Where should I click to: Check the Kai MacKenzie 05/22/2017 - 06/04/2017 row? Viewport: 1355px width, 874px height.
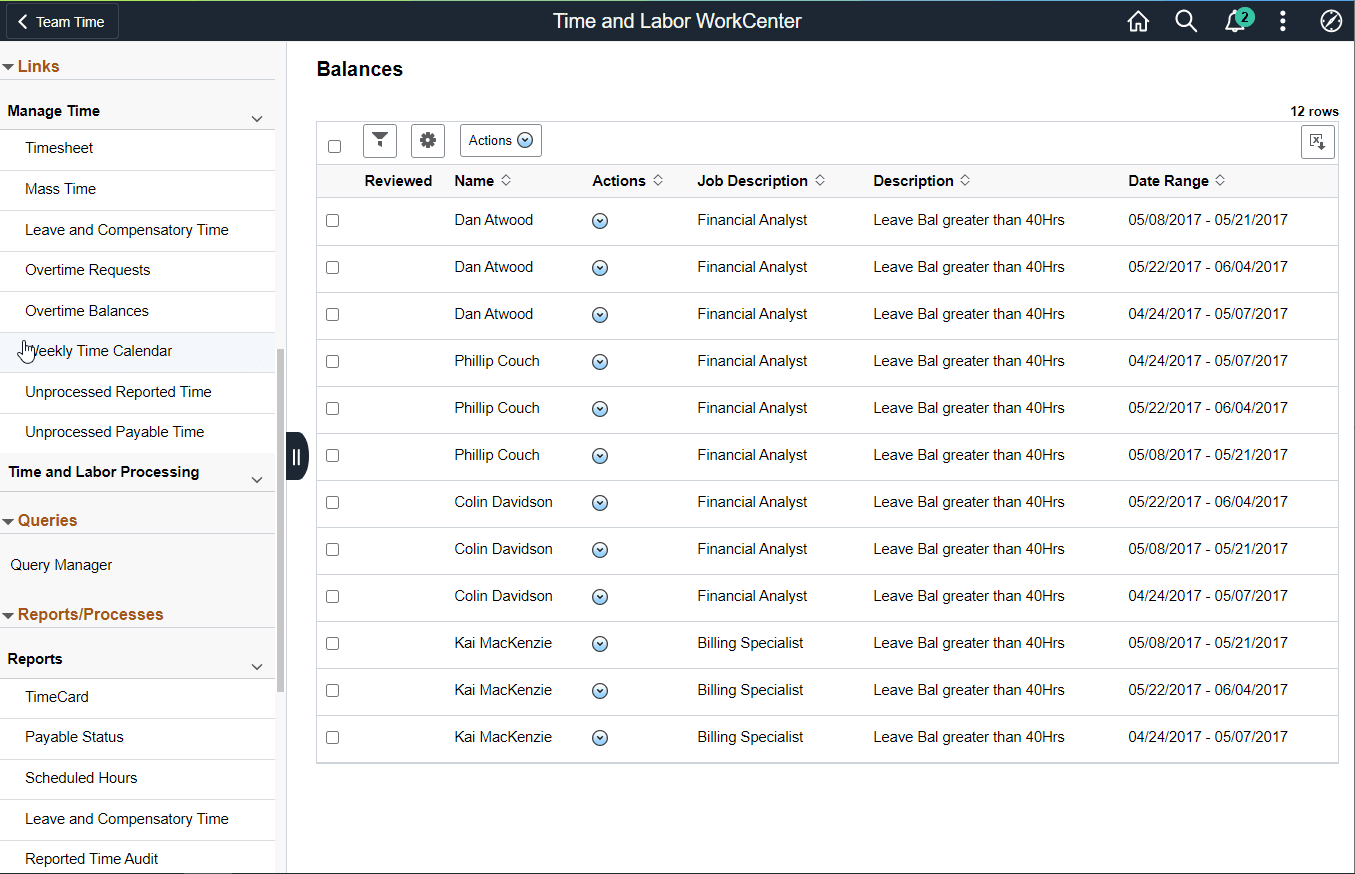click(332, 690)
